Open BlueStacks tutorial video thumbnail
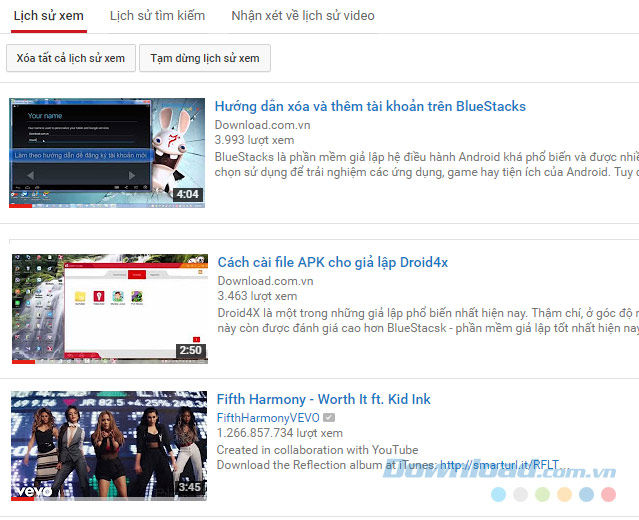 click(x=107, y=153)
